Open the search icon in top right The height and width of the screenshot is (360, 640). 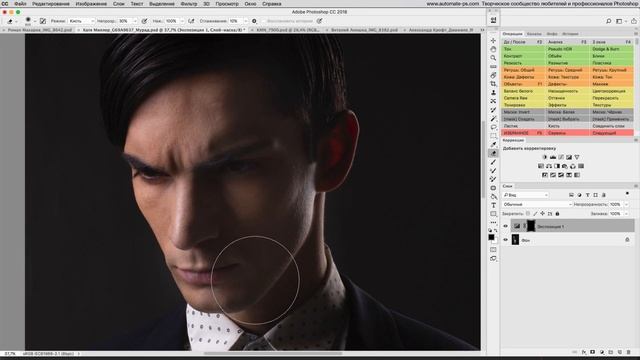pos(609,21)
